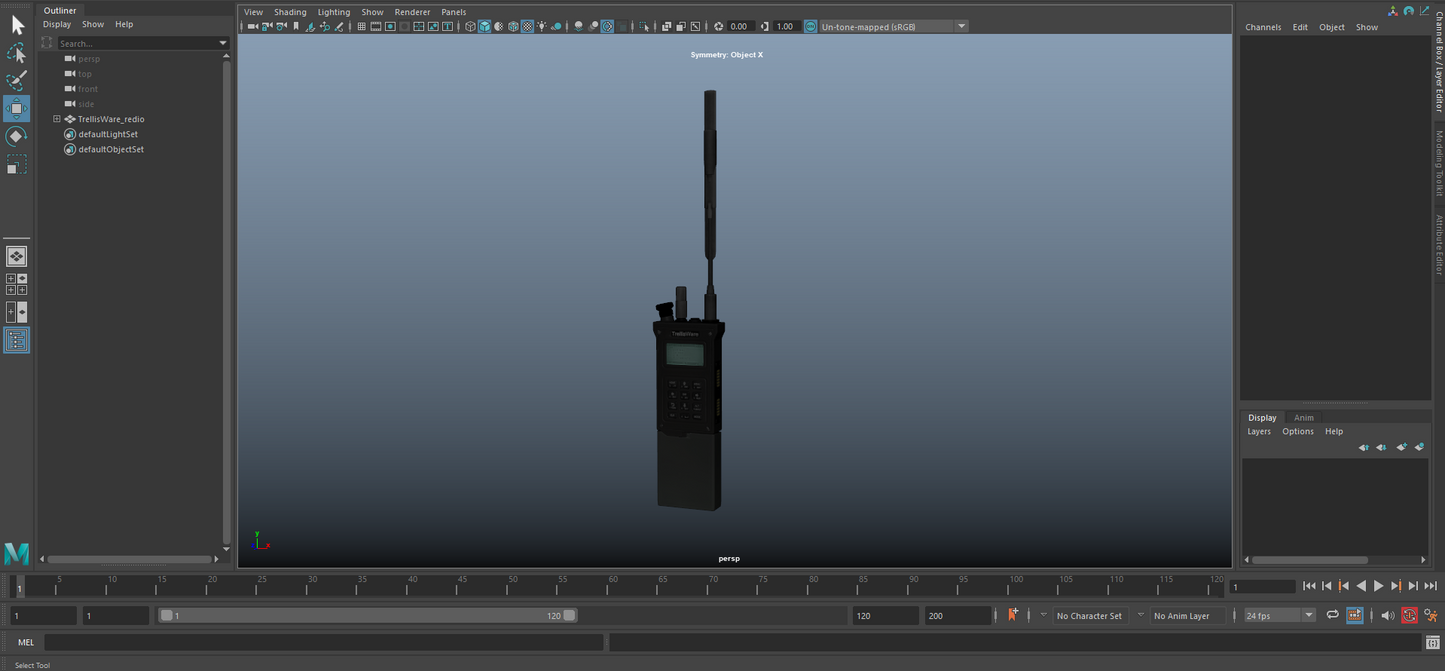Select the Scale tool
This screenshot has width=1445, height=671.
(x=16, y=165)
